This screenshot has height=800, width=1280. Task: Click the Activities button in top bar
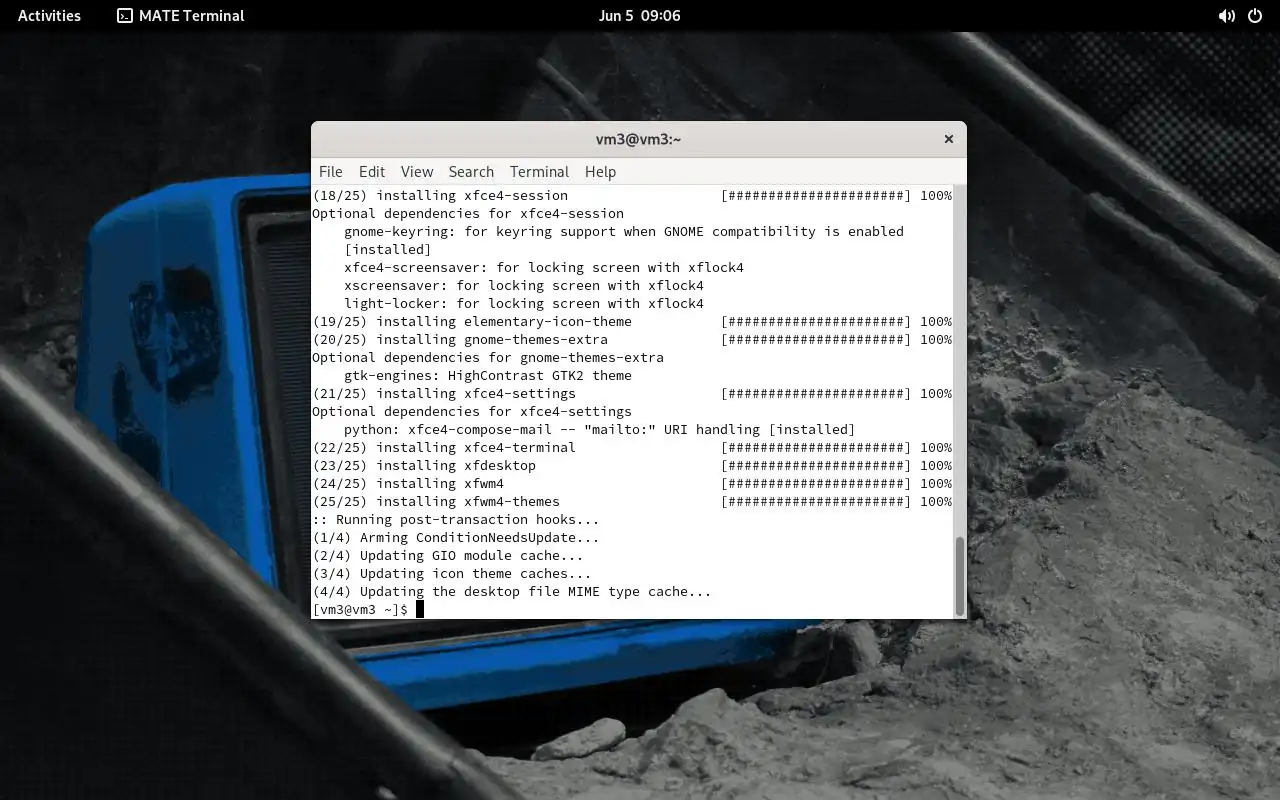point(49,15)
